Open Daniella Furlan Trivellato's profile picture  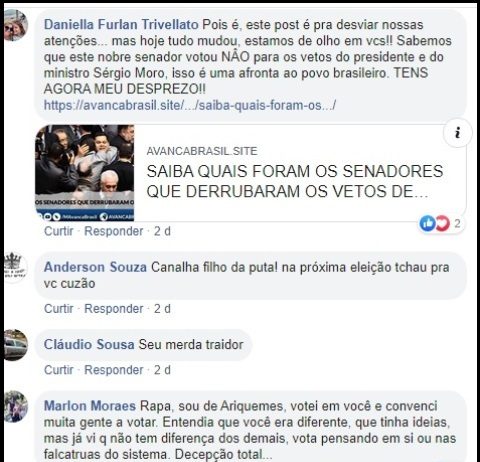16,25
